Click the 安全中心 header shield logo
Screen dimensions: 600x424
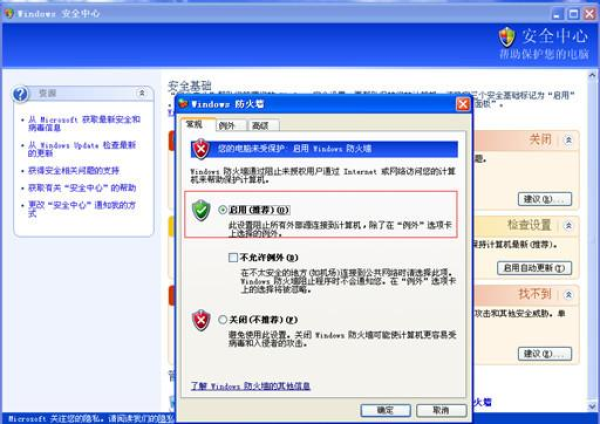[507, 38]
